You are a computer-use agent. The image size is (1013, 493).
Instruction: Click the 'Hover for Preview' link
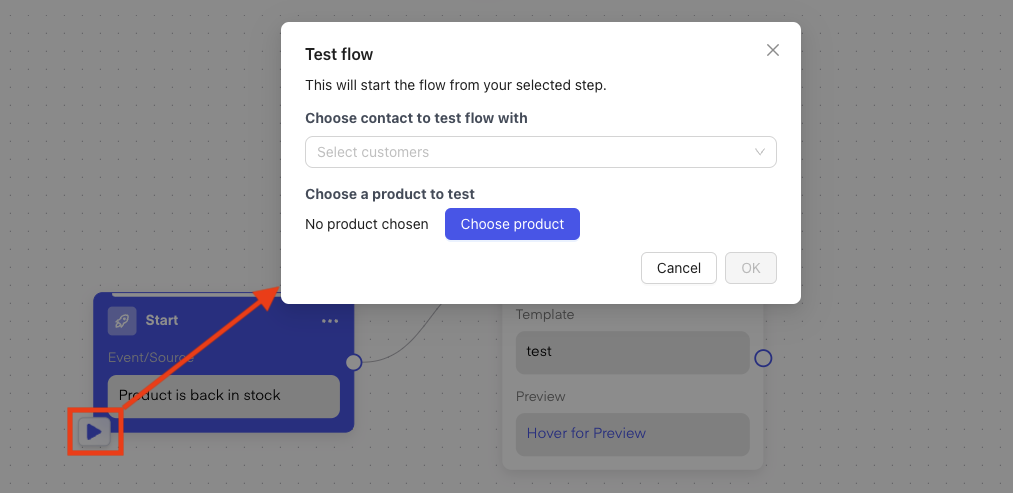tap(586, 433)
